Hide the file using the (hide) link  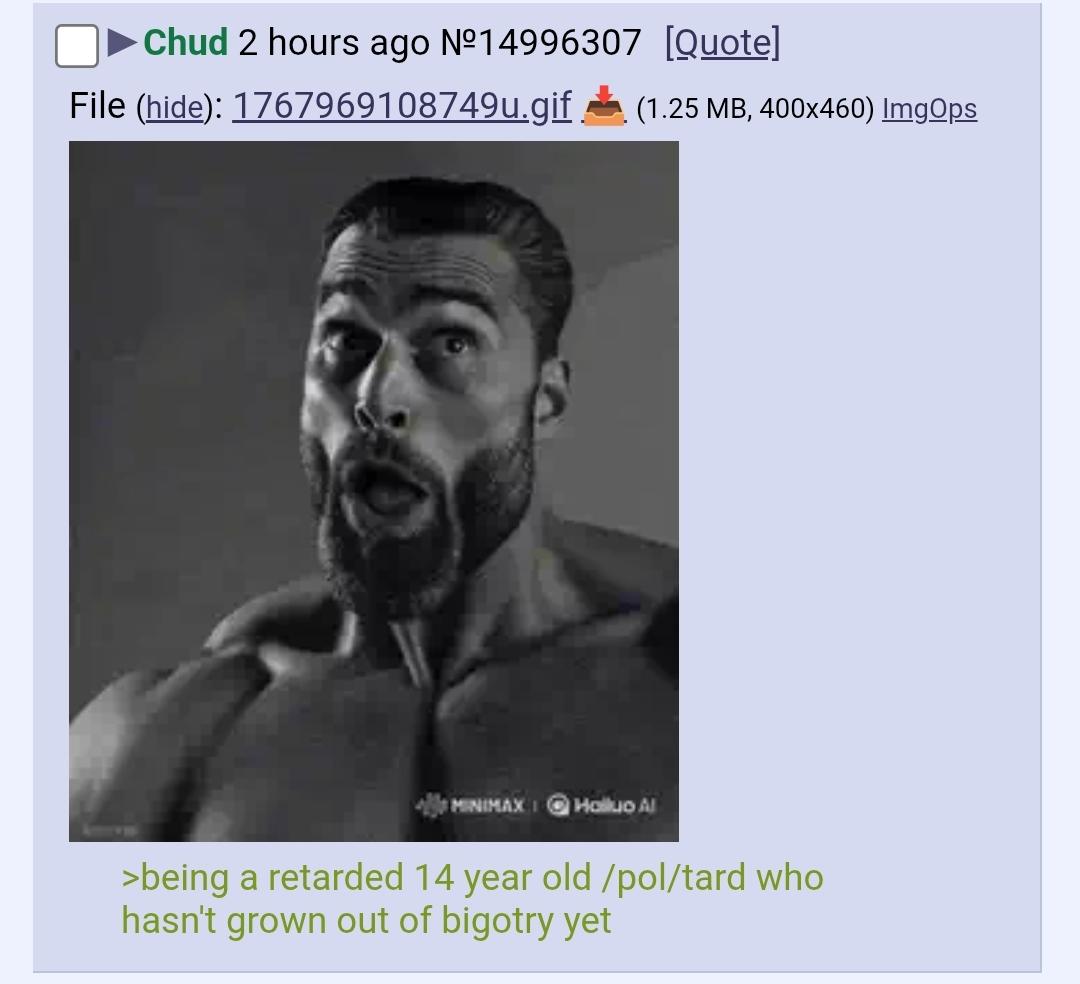(175, 107)
